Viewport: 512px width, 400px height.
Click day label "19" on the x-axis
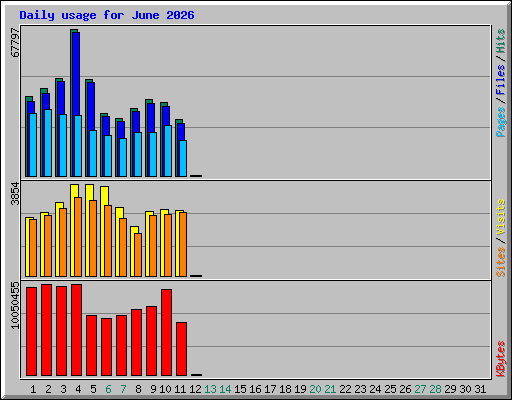click(300, 389)
